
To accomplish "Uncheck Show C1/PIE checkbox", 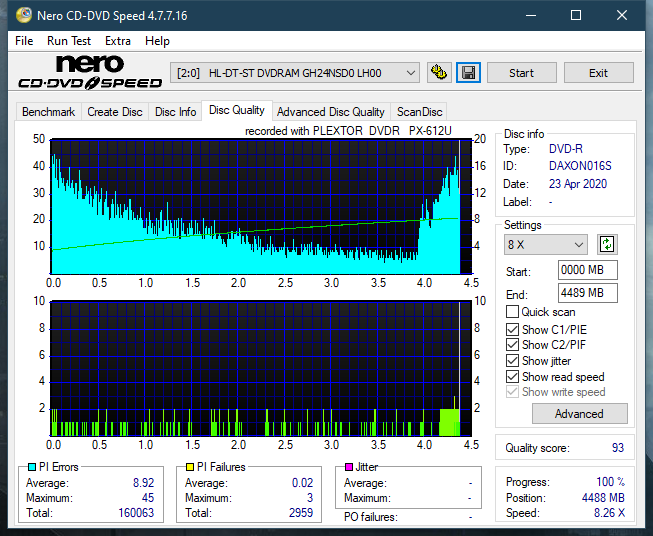I will click(x=512, y=329).
